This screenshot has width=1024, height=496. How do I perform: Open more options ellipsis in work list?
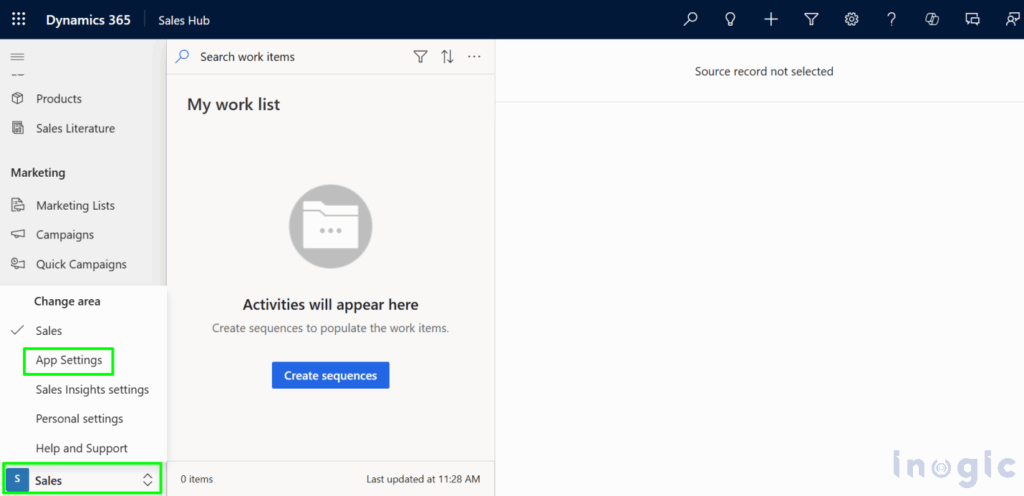(474, 57)
